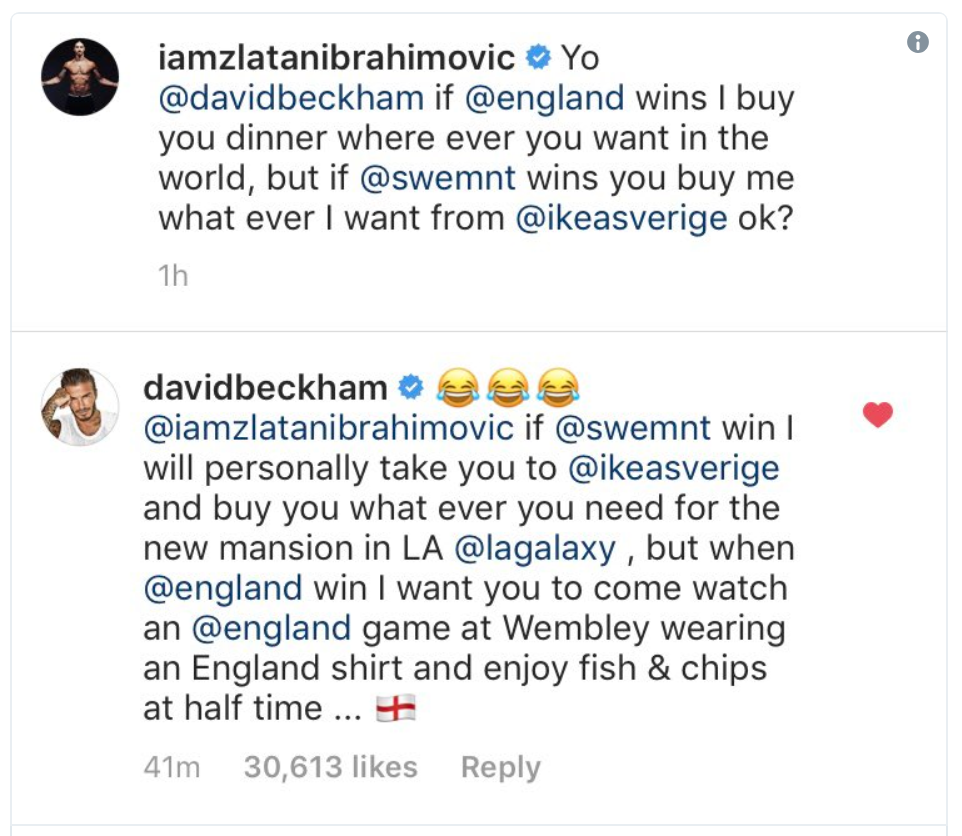962x836 pixels.
Task: Click the England flag emoji
Action: [x=395, y=710]
